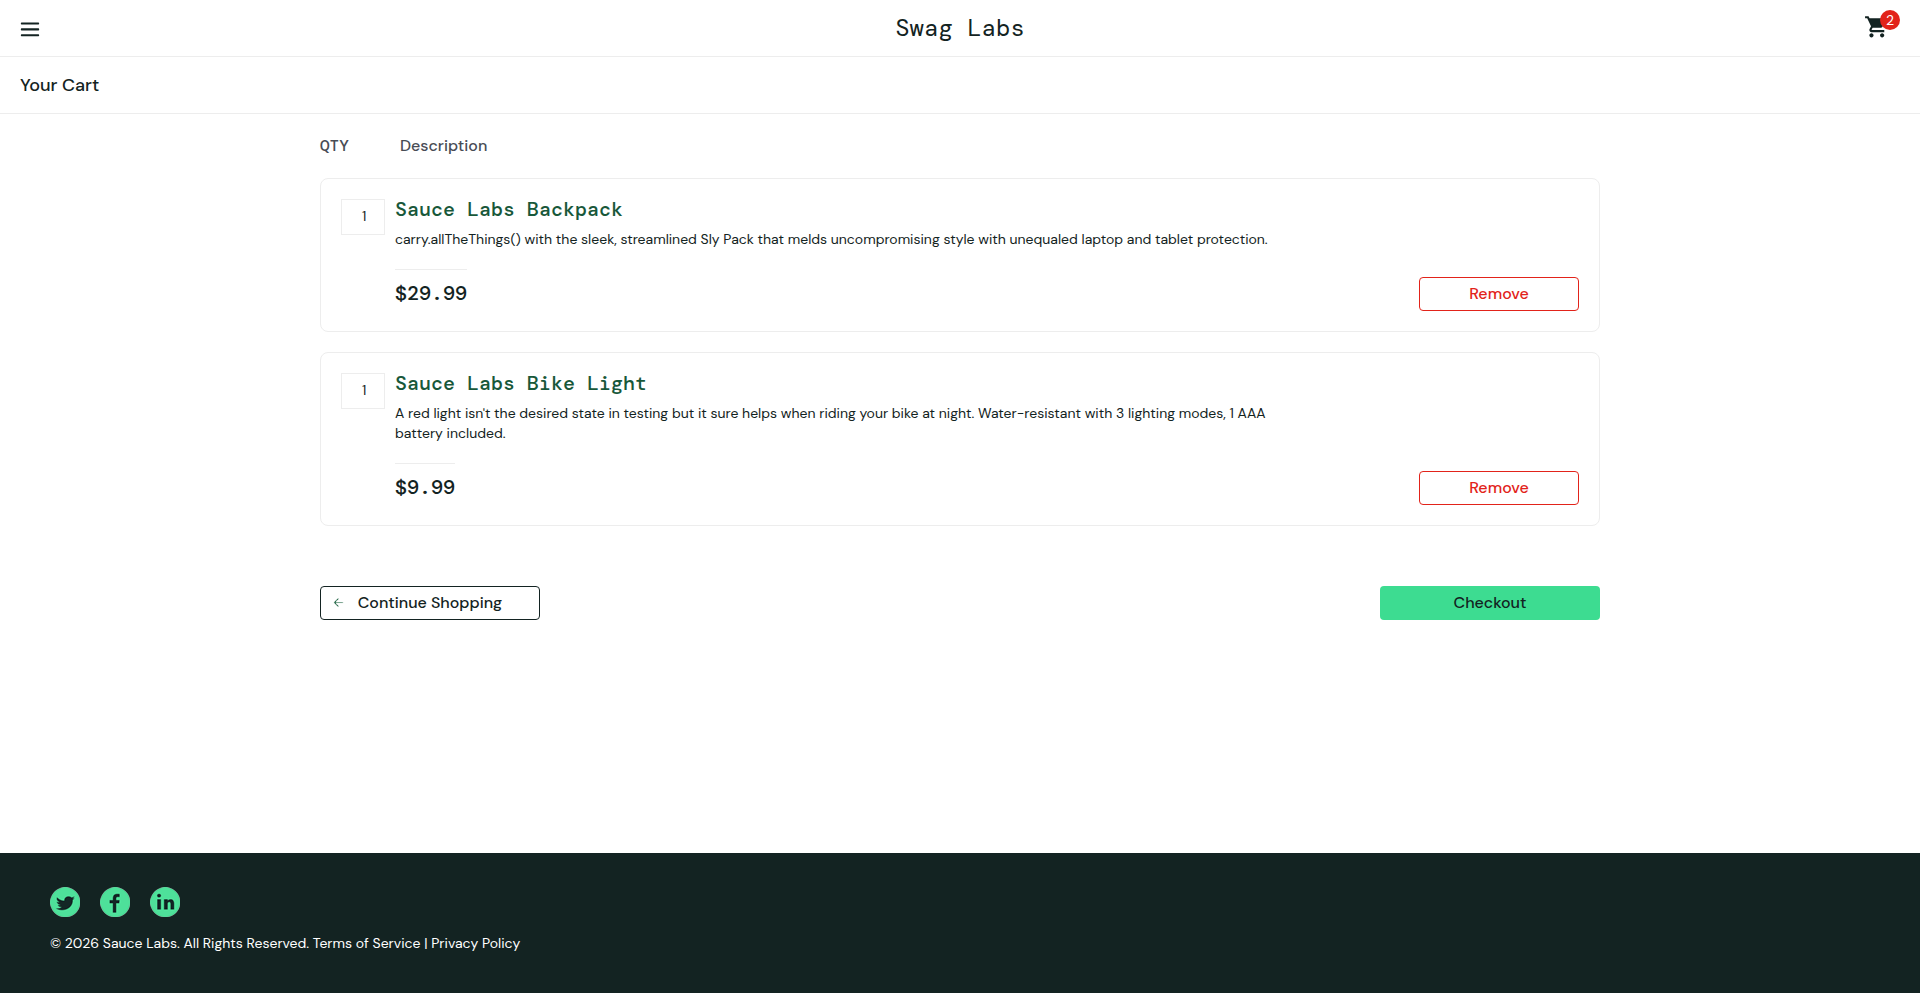Click the Your Cart page title

click(60, 86)
